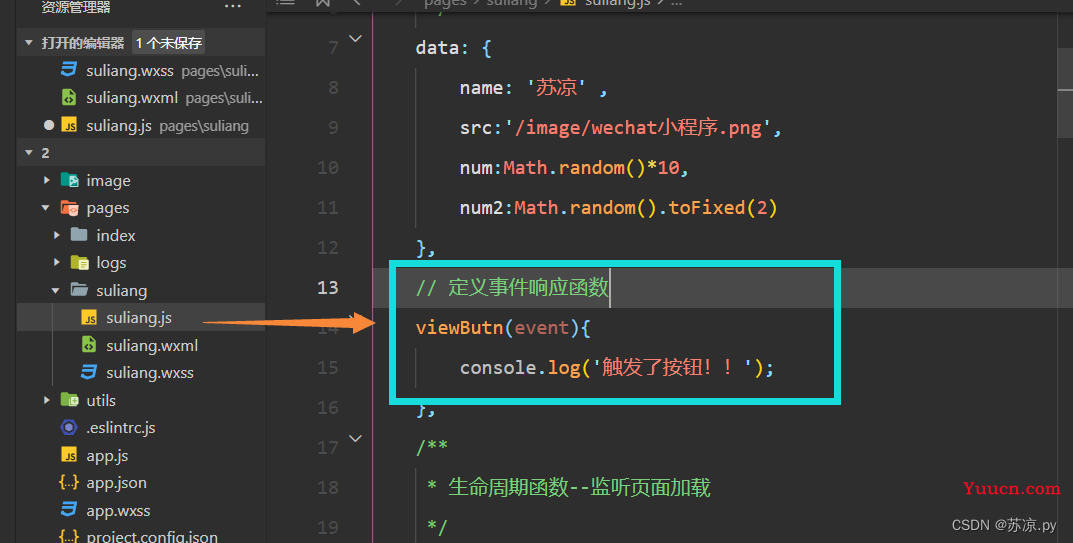Open the app.wxss file
This screenshot has height=543, width=1073.
(118, 510)
